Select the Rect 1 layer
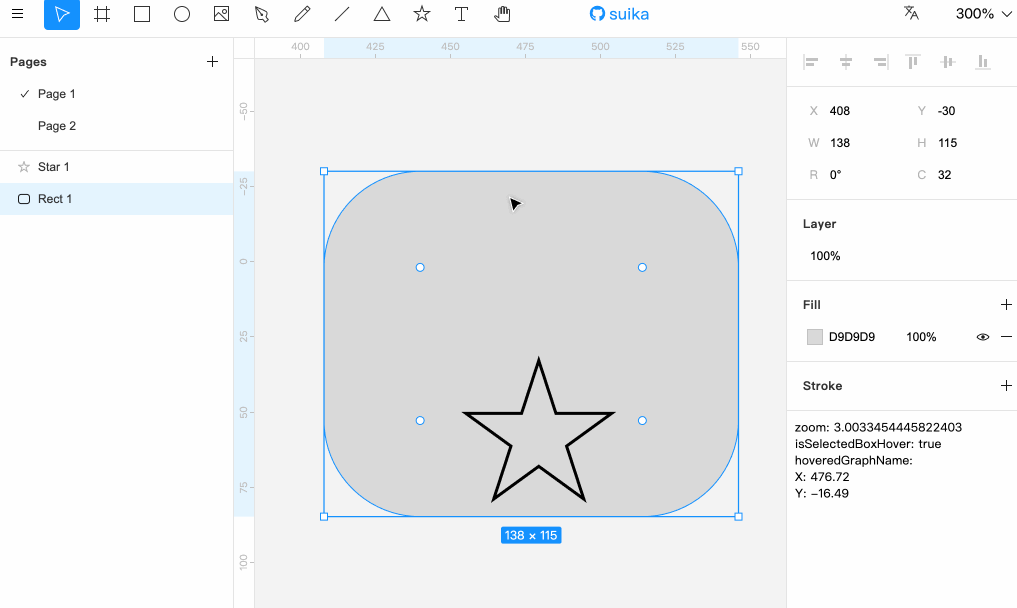Viewport: 1017px width, 608px height. tap(117, 199)
